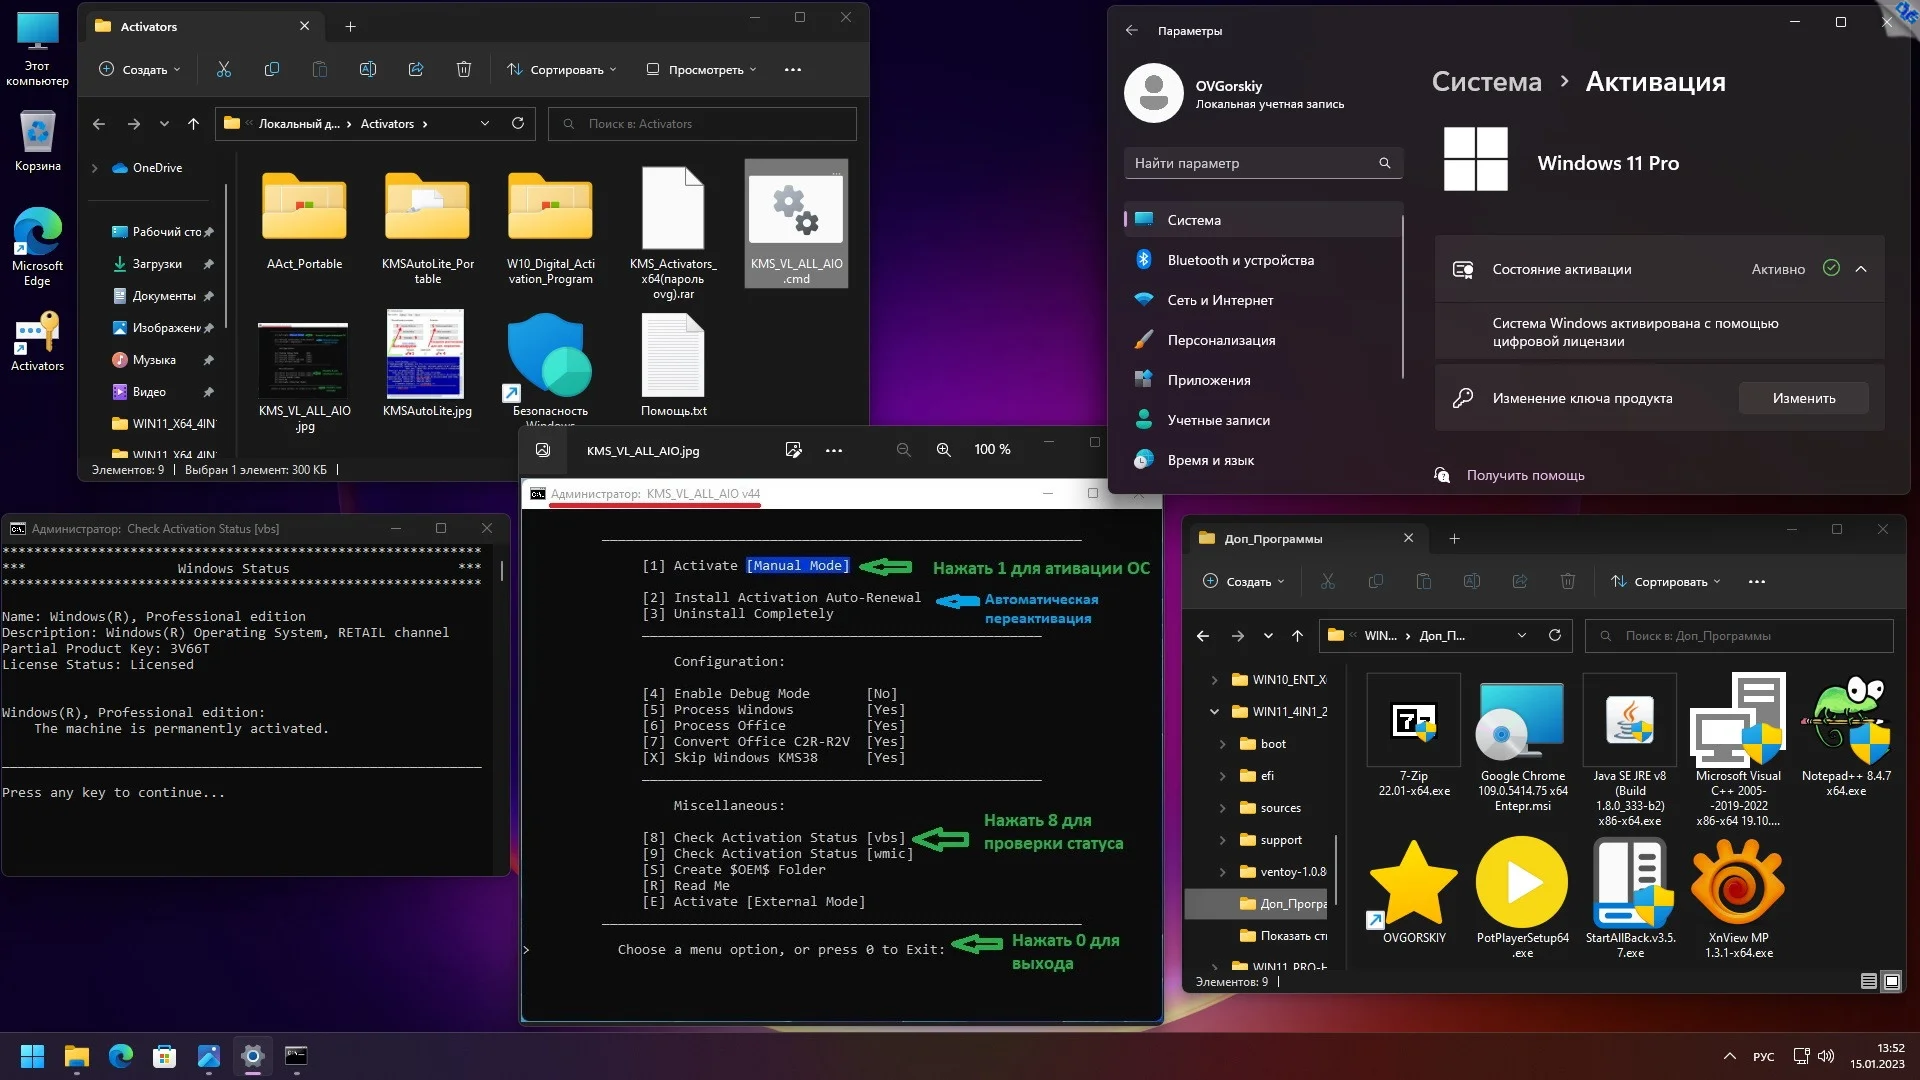Open the Создать menu in Activators window

pyautogui.click(x=140, y=69)
